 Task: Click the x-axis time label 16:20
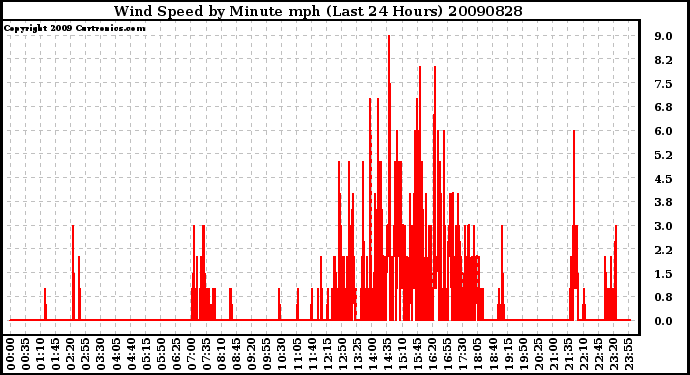click(433, 354)
